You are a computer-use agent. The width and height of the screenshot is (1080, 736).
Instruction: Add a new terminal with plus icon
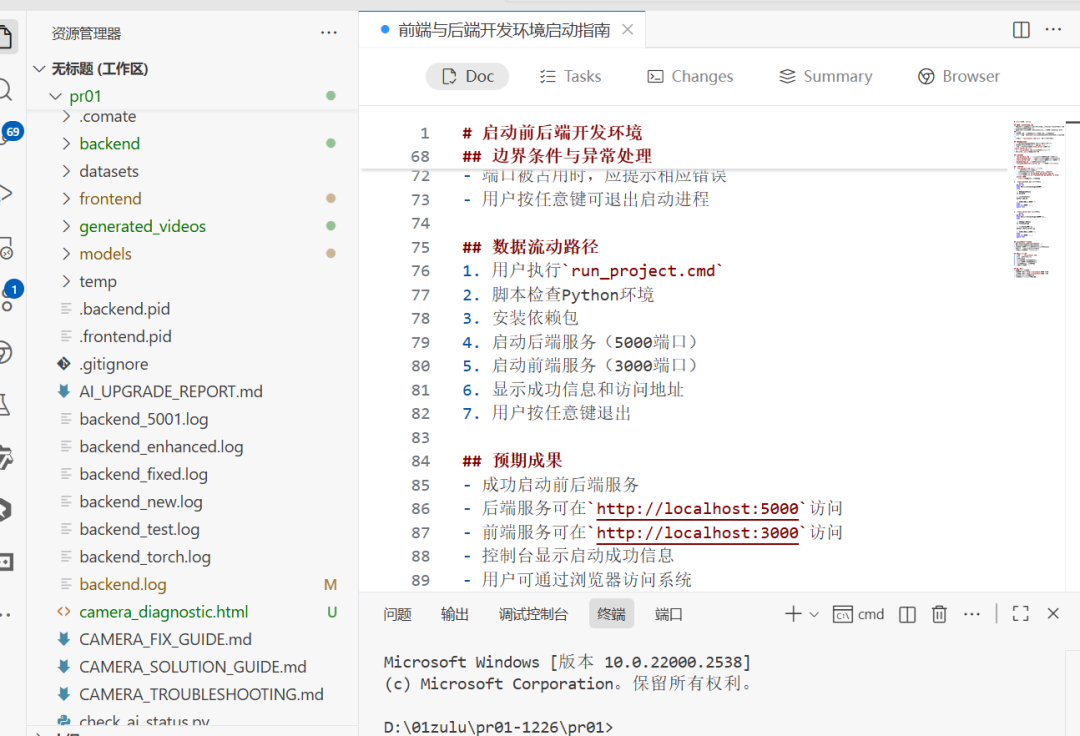pyautogui.click(x=793, y=613)
